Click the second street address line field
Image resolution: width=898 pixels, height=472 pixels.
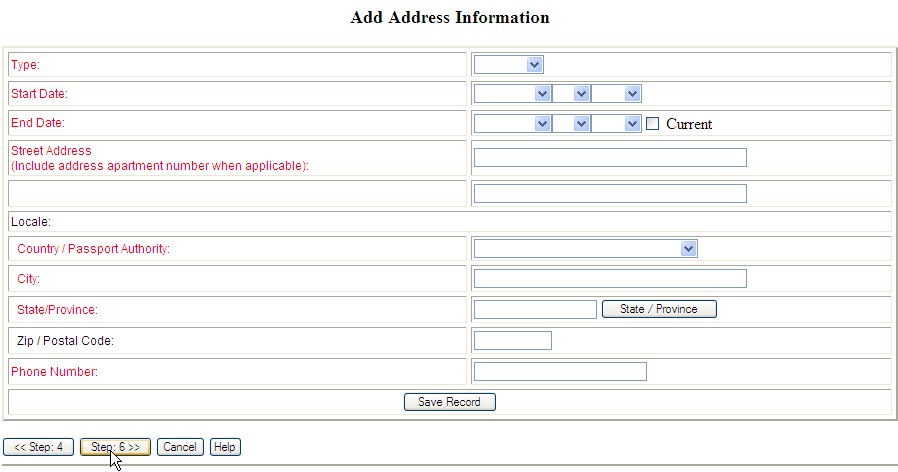click(610, 193)
